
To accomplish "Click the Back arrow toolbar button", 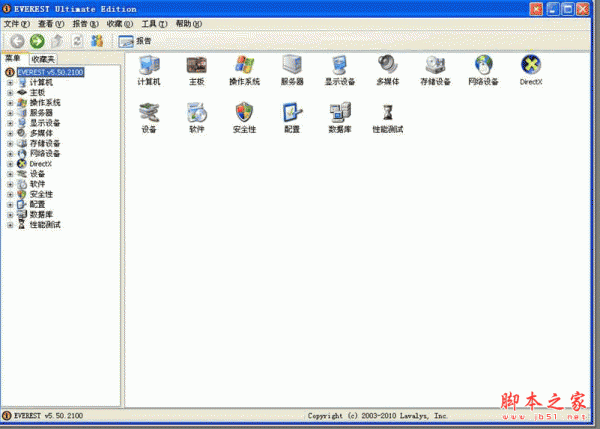I will (17, 41).
